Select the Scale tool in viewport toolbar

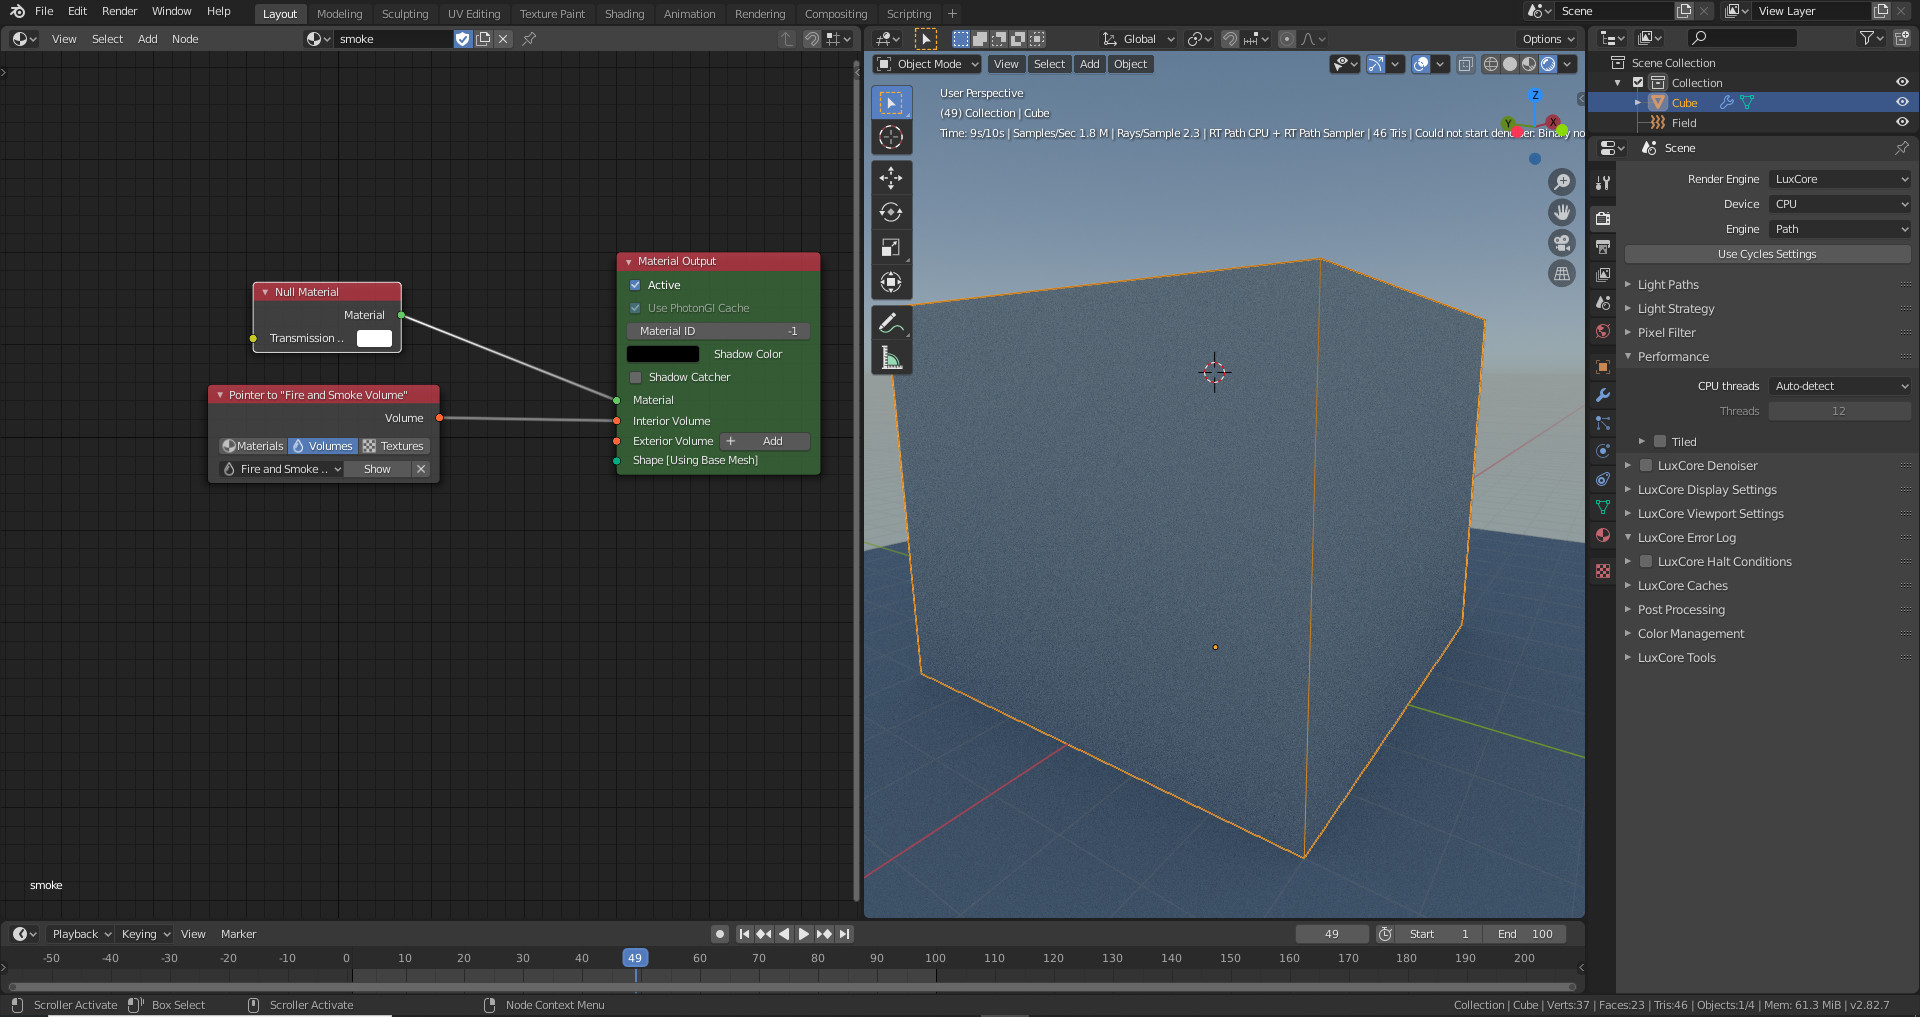pos(890,247)
